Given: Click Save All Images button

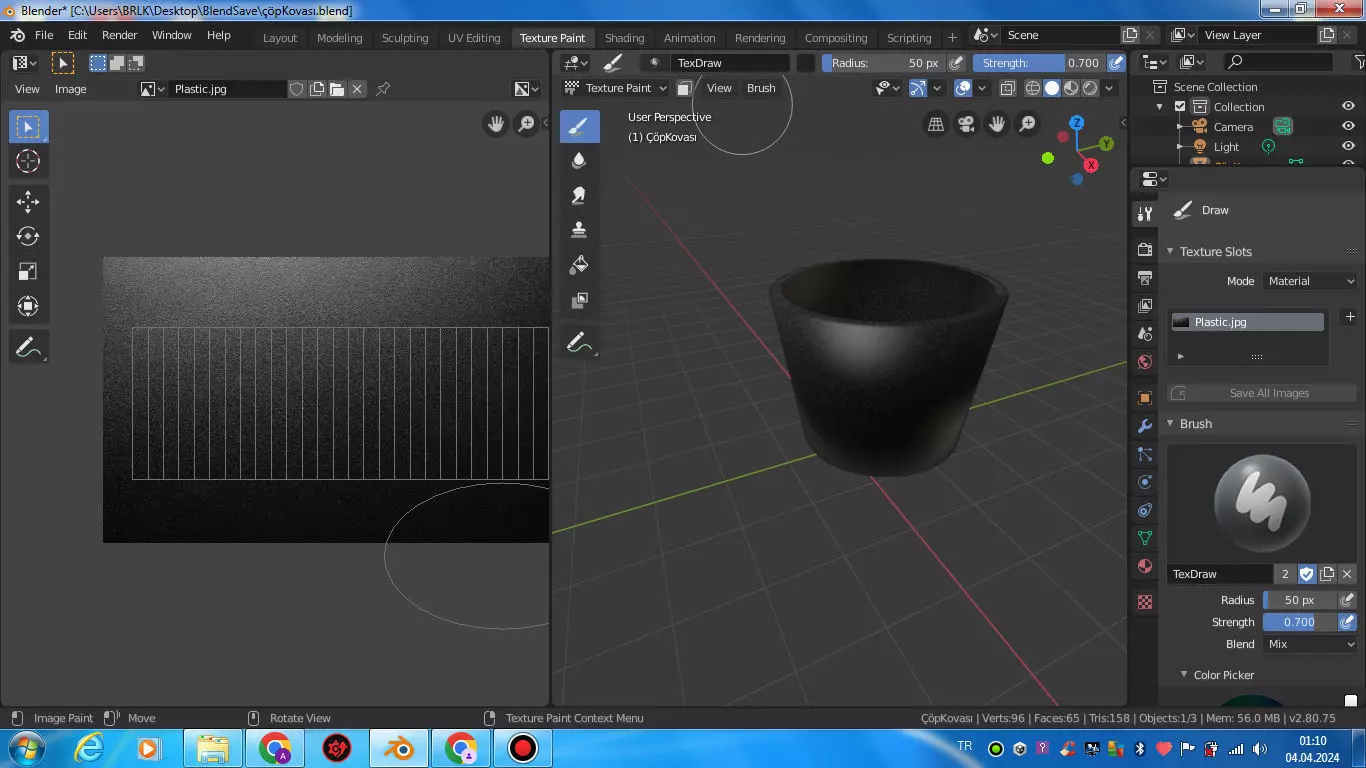Looking at the screenshot, I should pos(1262,393).
